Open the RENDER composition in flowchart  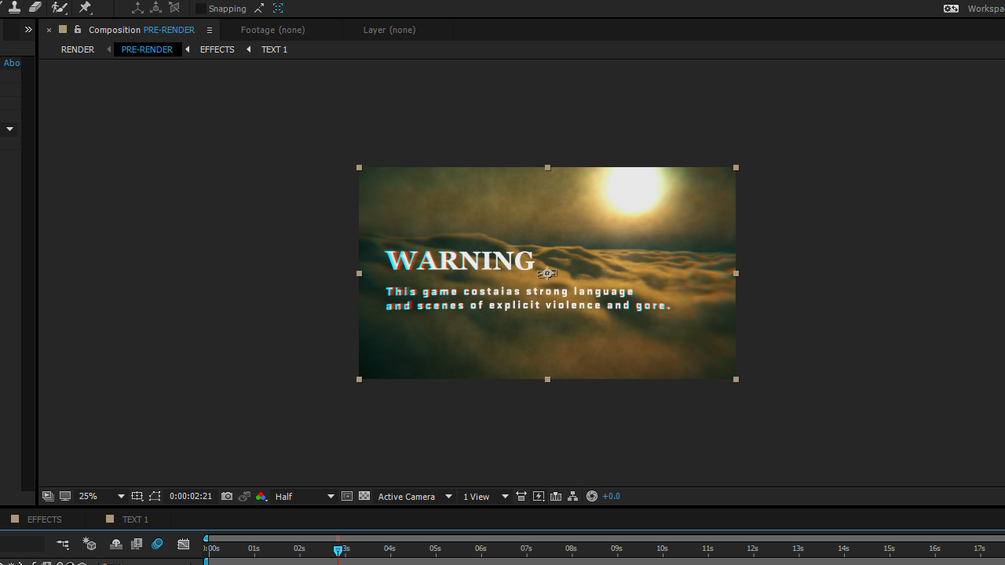coord(78,49)
